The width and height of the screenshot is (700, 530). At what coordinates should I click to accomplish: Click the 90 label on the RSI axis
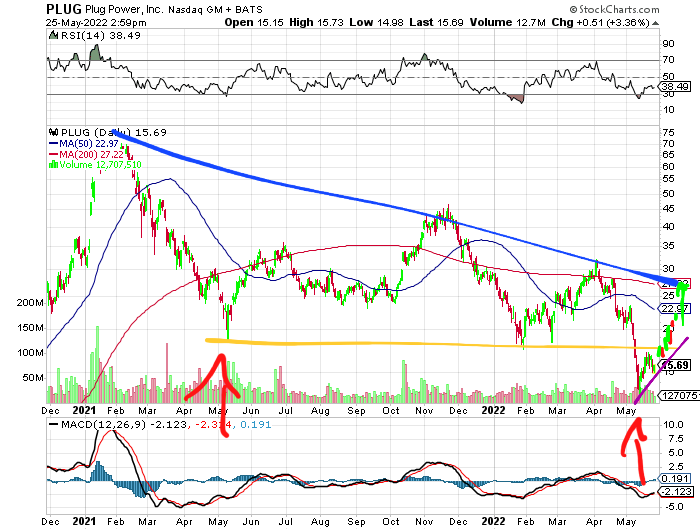point(668,44)
